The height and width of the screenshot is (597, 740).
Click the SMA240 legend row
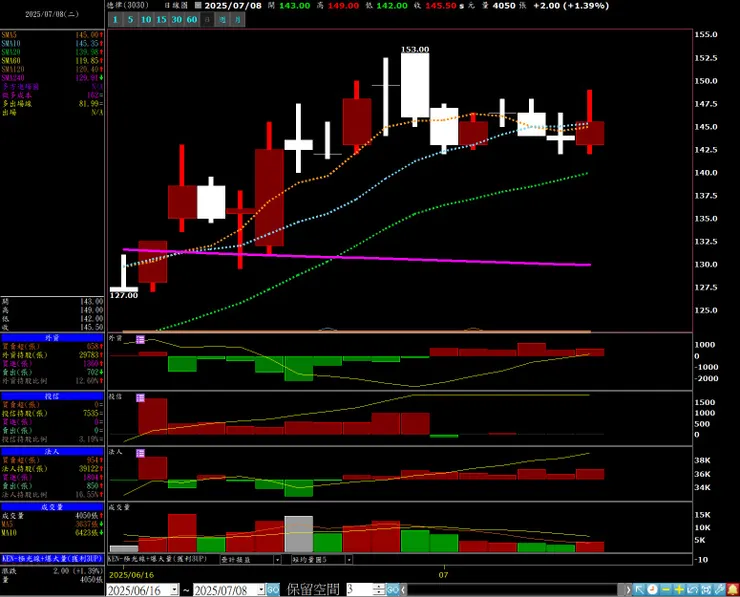(x=52, y=78)
